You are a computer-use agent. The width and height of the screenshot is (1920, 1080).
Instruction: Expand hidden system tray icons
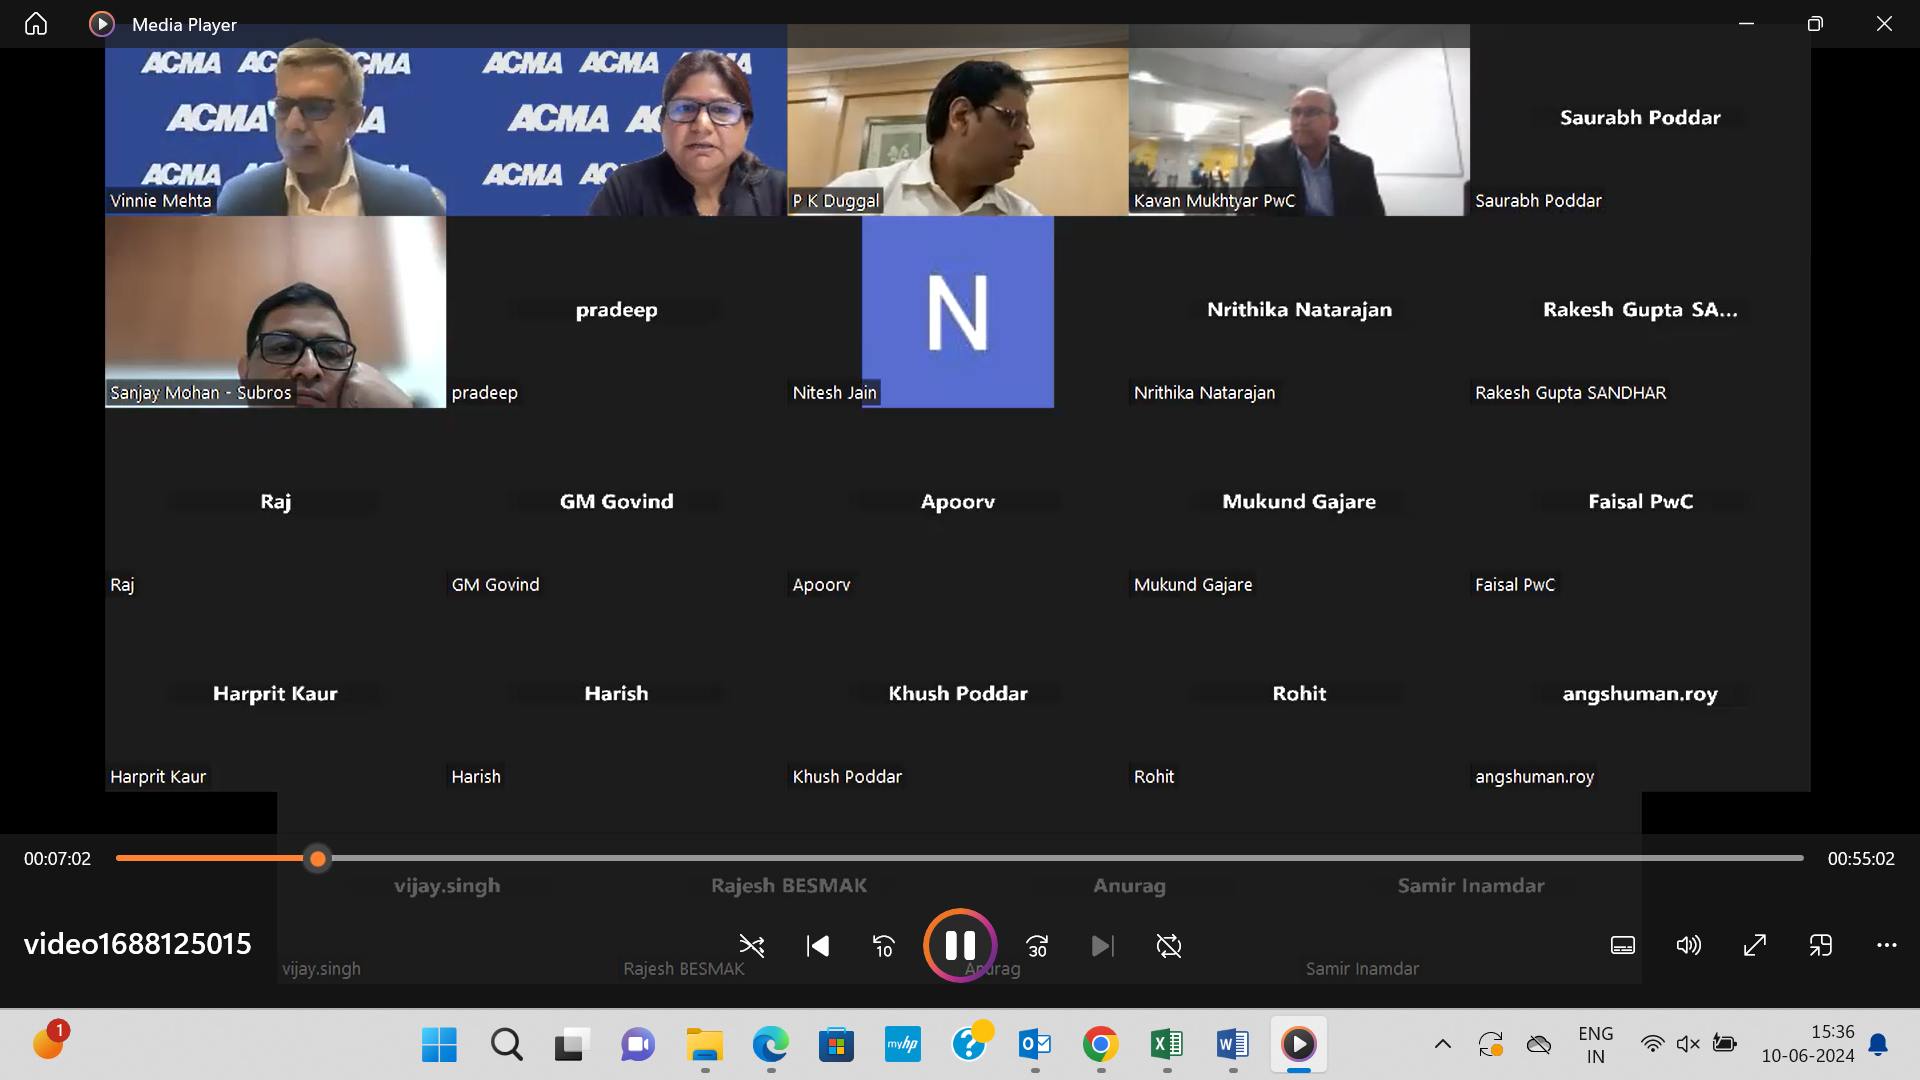tap(1443, 1043)
